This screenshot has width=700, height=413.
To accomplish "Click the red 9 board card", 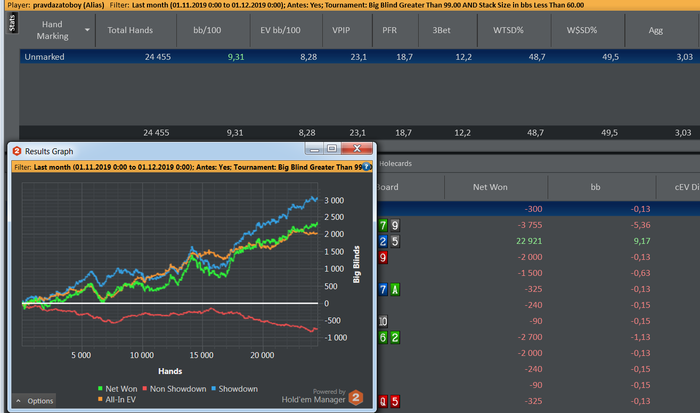I will click(x=383, y=258).
